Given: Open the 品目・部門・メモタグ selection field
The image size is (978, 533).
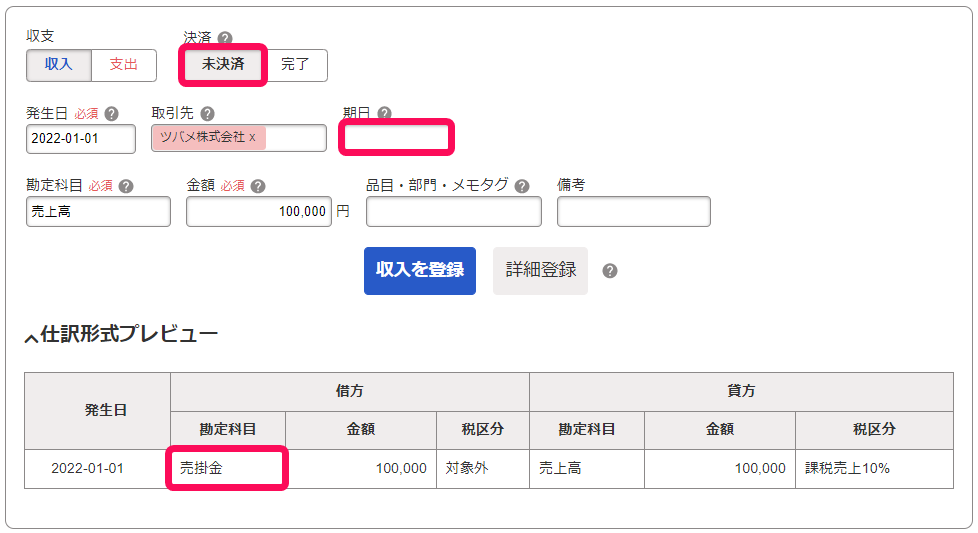Looking at the screenshot, I should (453, 212).
